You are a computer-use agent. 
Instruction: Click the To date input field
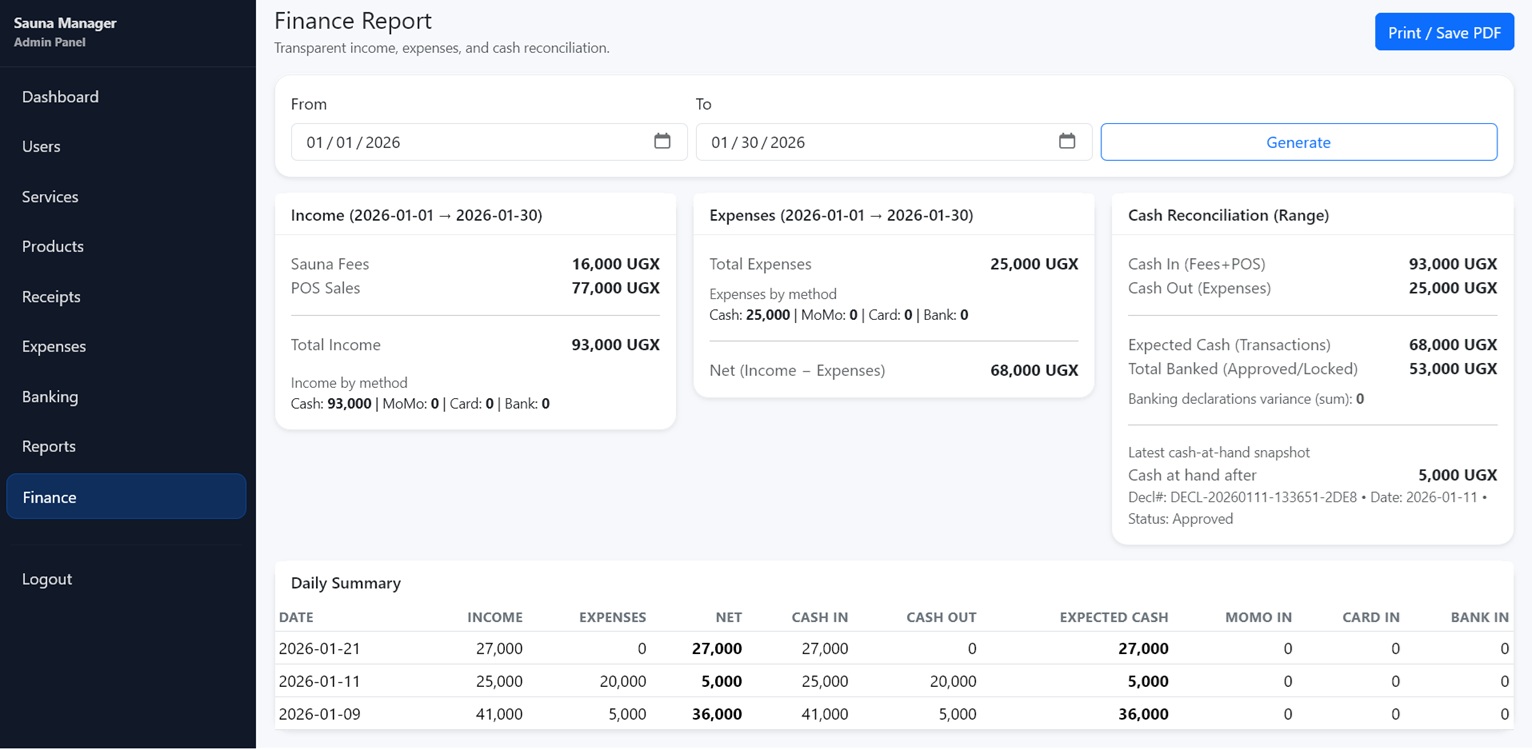tap(875, 142)
